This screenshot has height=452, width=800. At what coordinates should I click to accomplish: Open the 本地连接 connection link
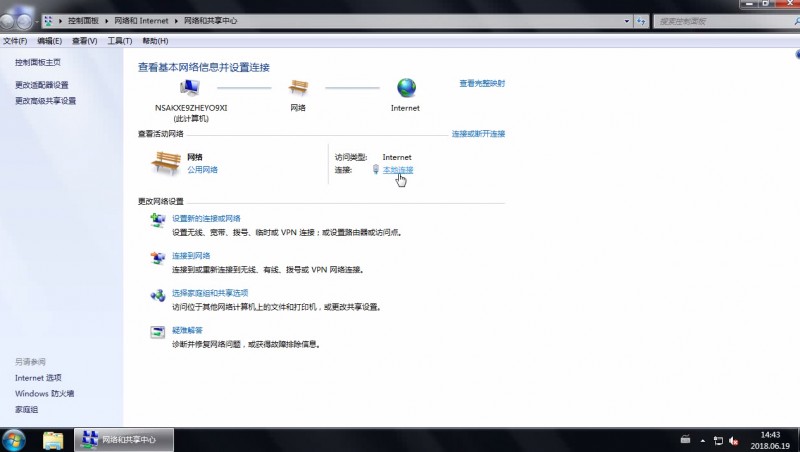[398, 170]
